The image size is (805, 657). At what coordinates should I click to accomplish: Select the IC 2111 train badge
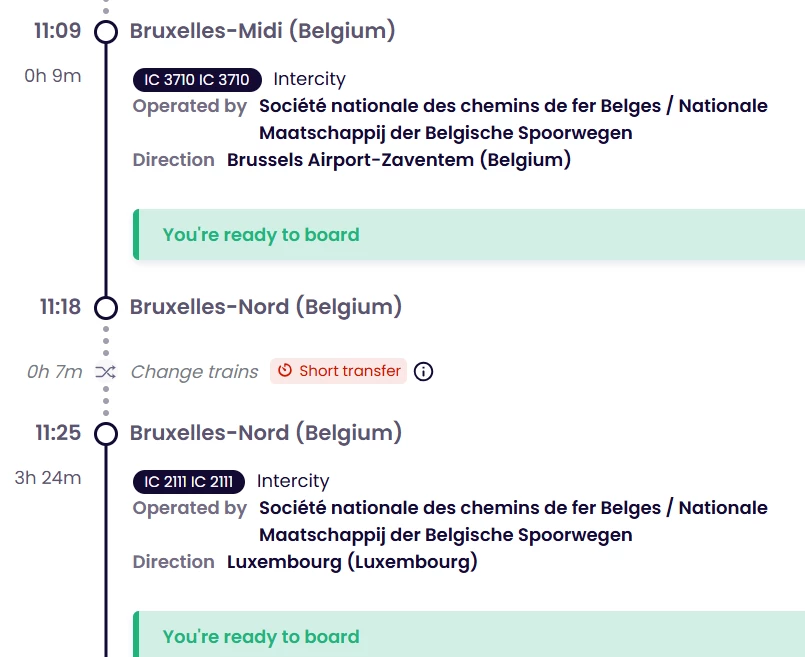pyautogui.click(x=189, y=482)
